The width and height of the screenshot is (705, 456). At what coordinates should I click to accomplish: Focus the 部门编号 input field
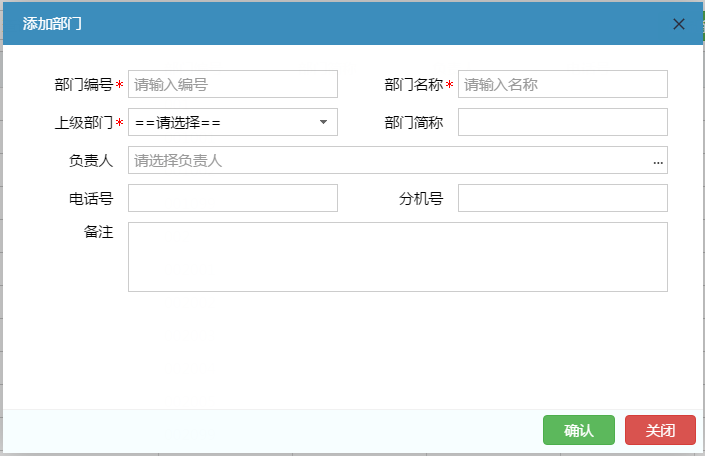[232, 84]
